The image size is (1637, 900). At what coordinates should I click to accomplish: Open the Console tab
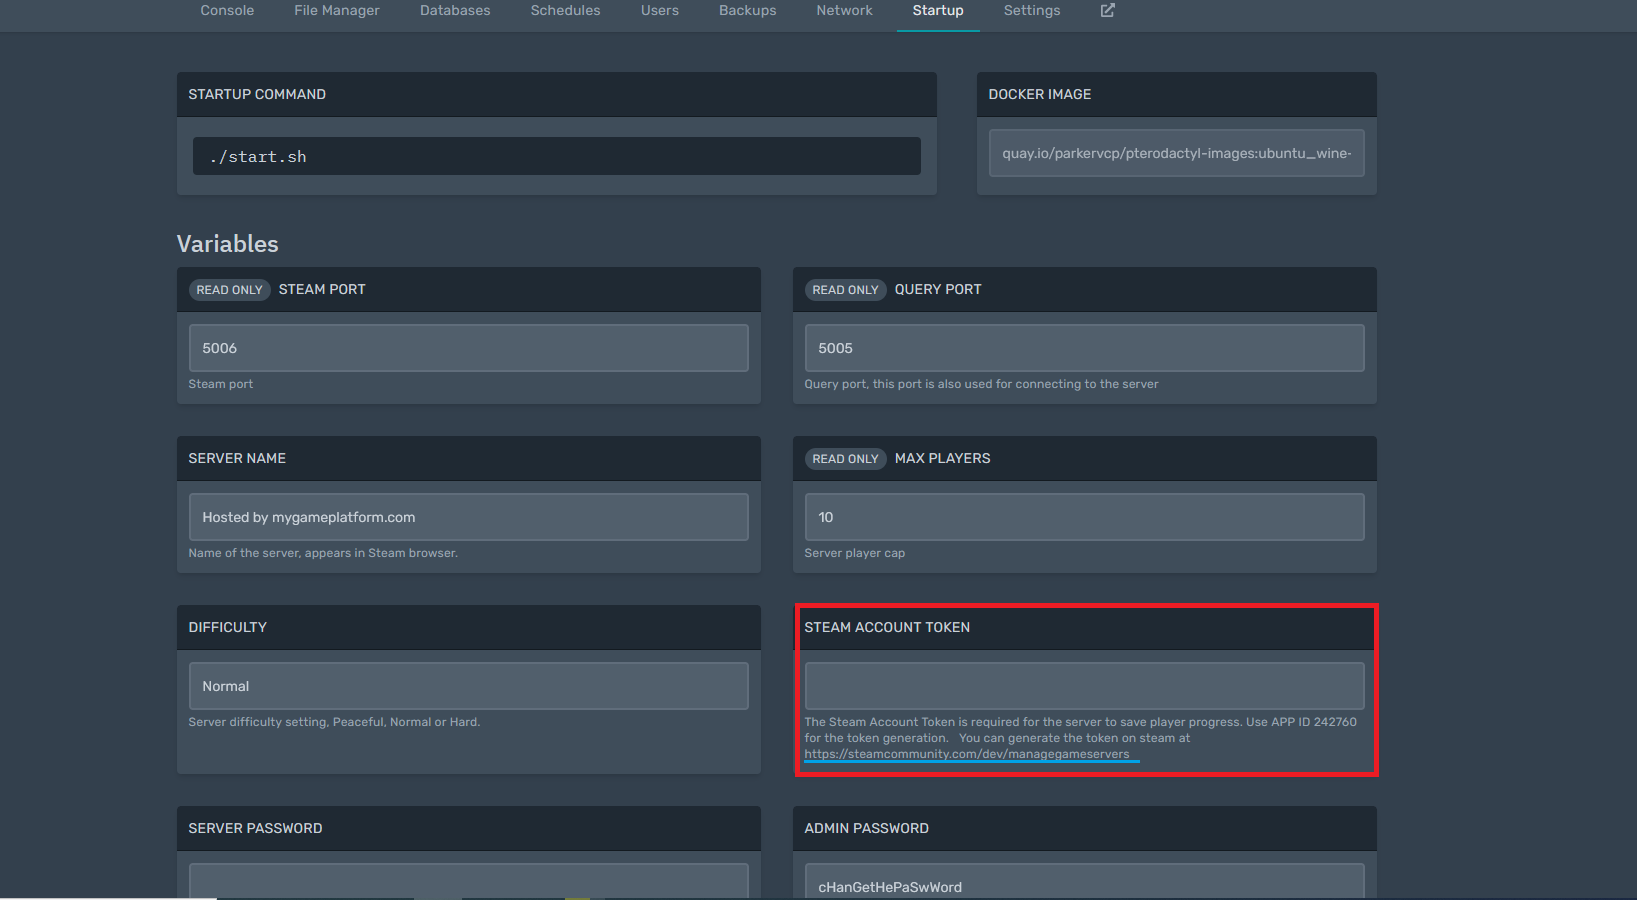227,10
